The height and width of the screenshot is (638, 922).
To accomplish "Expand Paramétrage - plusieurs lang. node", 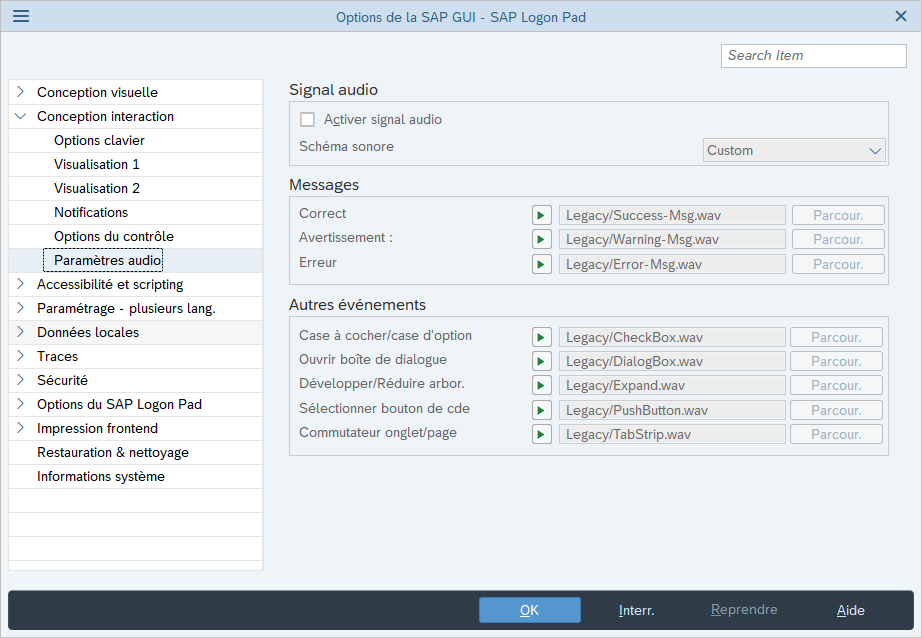I will 21,308.
